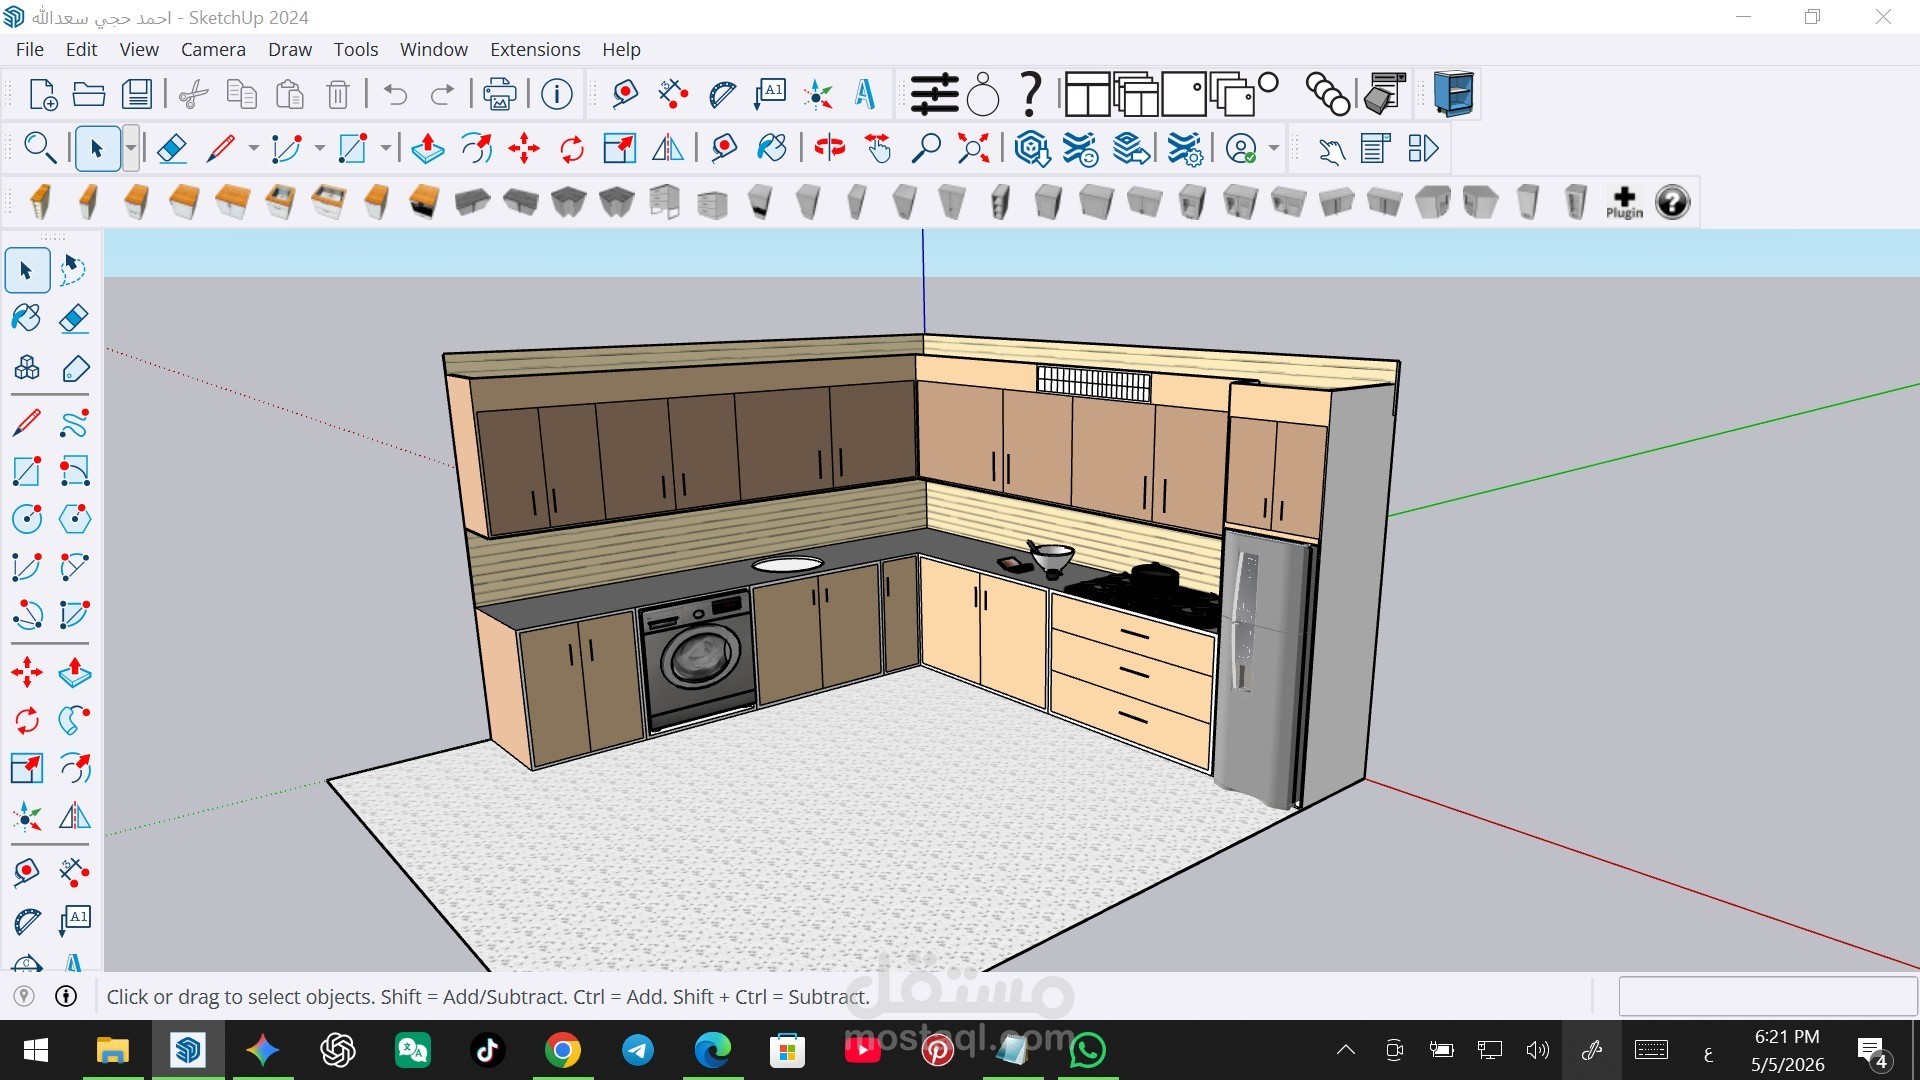The image size is (1920, 1080).
Task: Select the Pie tool in left toolbar
Action: (74, 614)
